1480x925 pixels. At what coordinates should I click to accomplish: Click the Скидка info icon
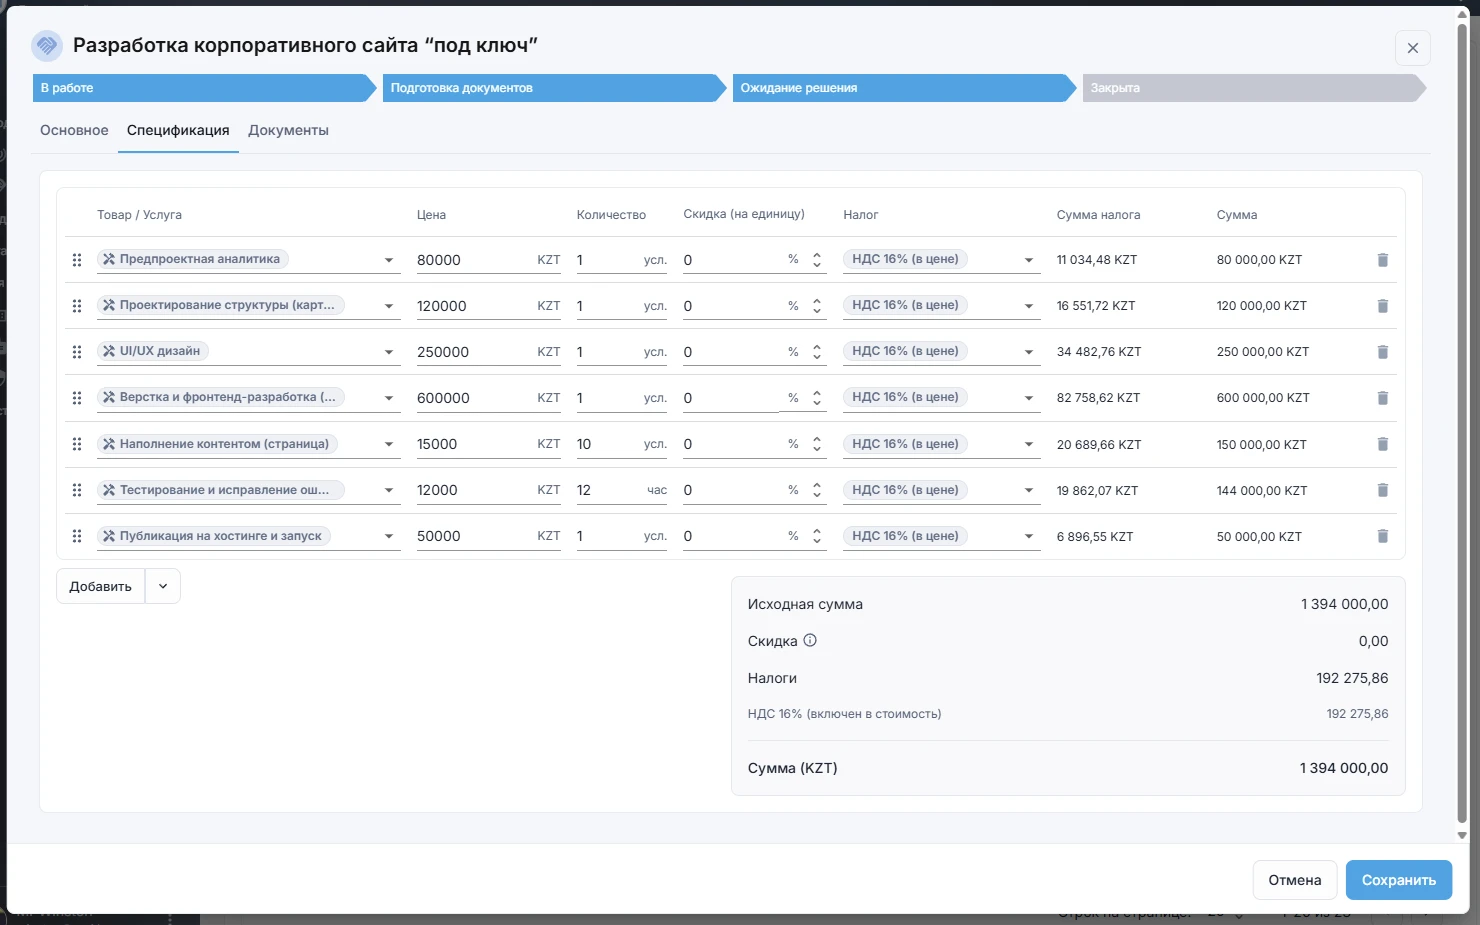[x=810, y=641]
